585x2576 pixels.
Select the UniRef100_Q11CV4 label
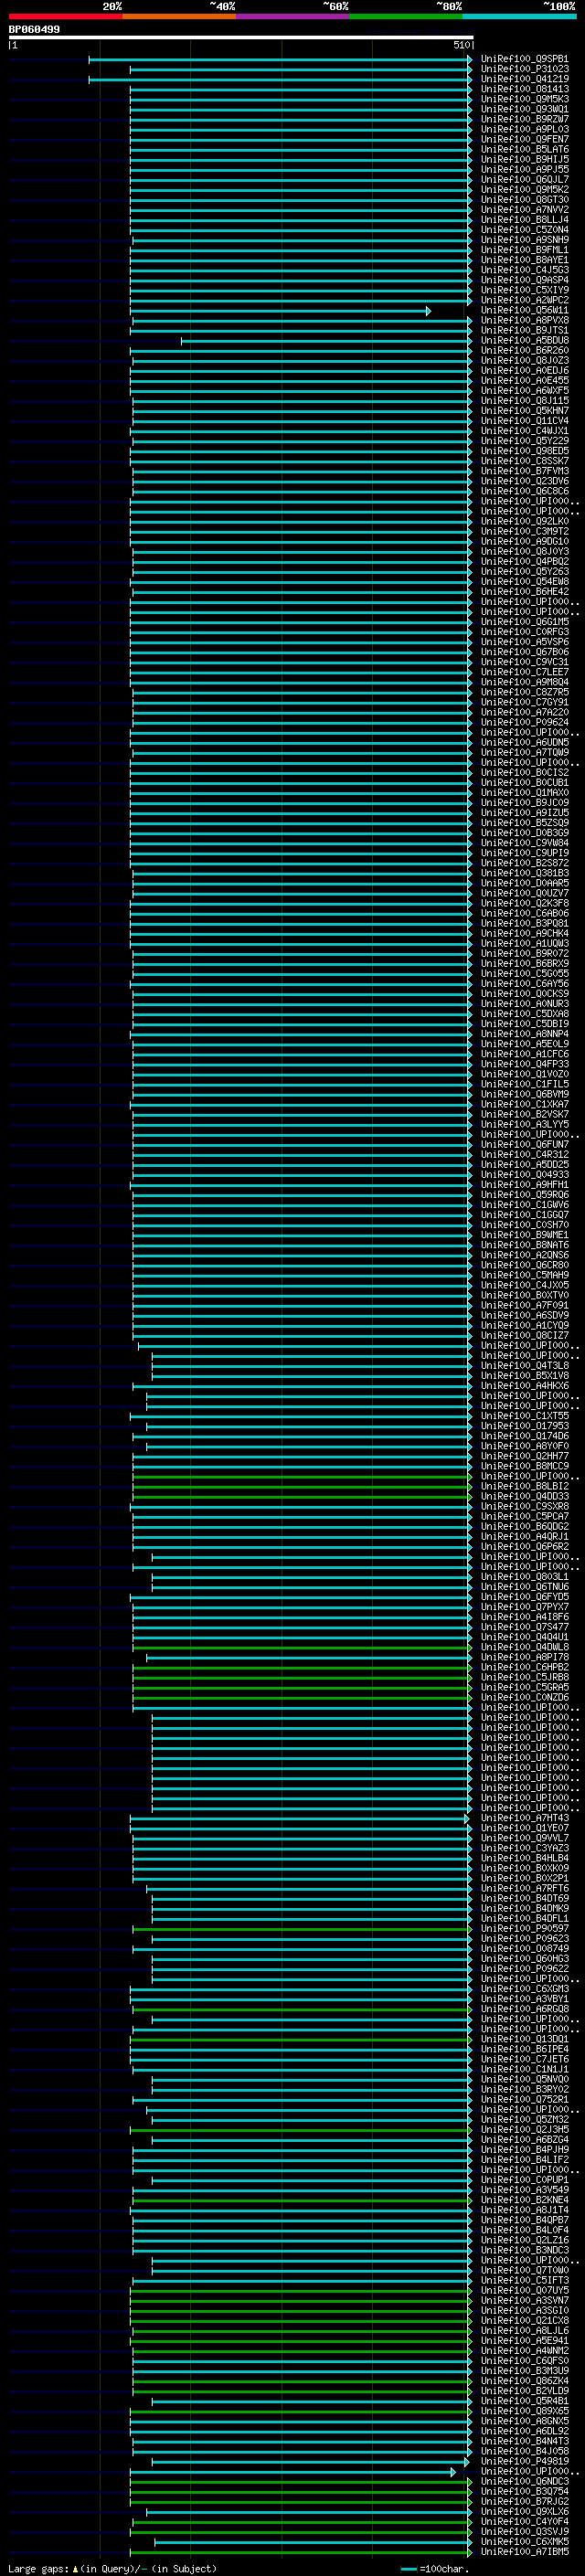click(x=524, y=421)
